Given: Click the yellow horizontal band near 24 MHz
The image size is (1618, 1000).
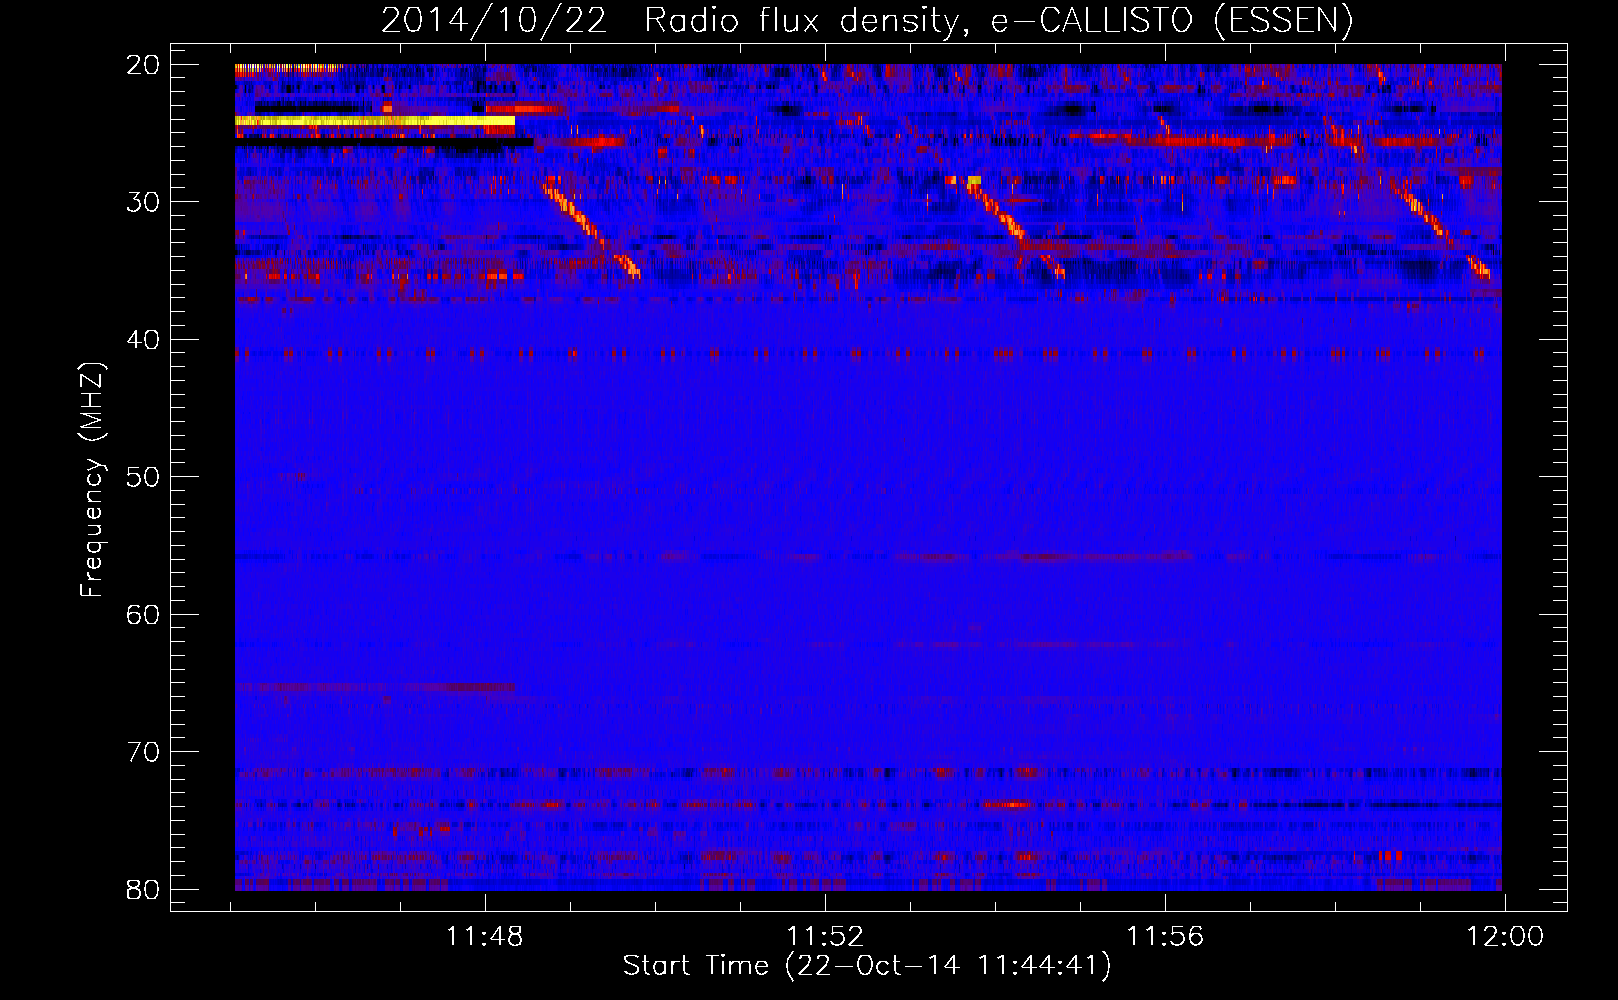Looking at the screenshot, I should pyautogui.click(x=375, y=121).
